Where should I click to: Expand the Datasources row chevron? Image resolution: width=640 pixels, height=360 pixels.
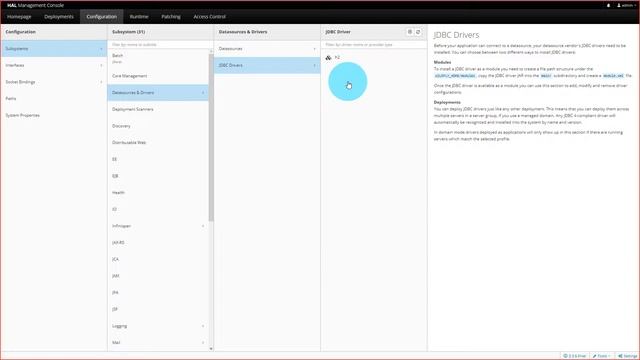click(314, 49)
